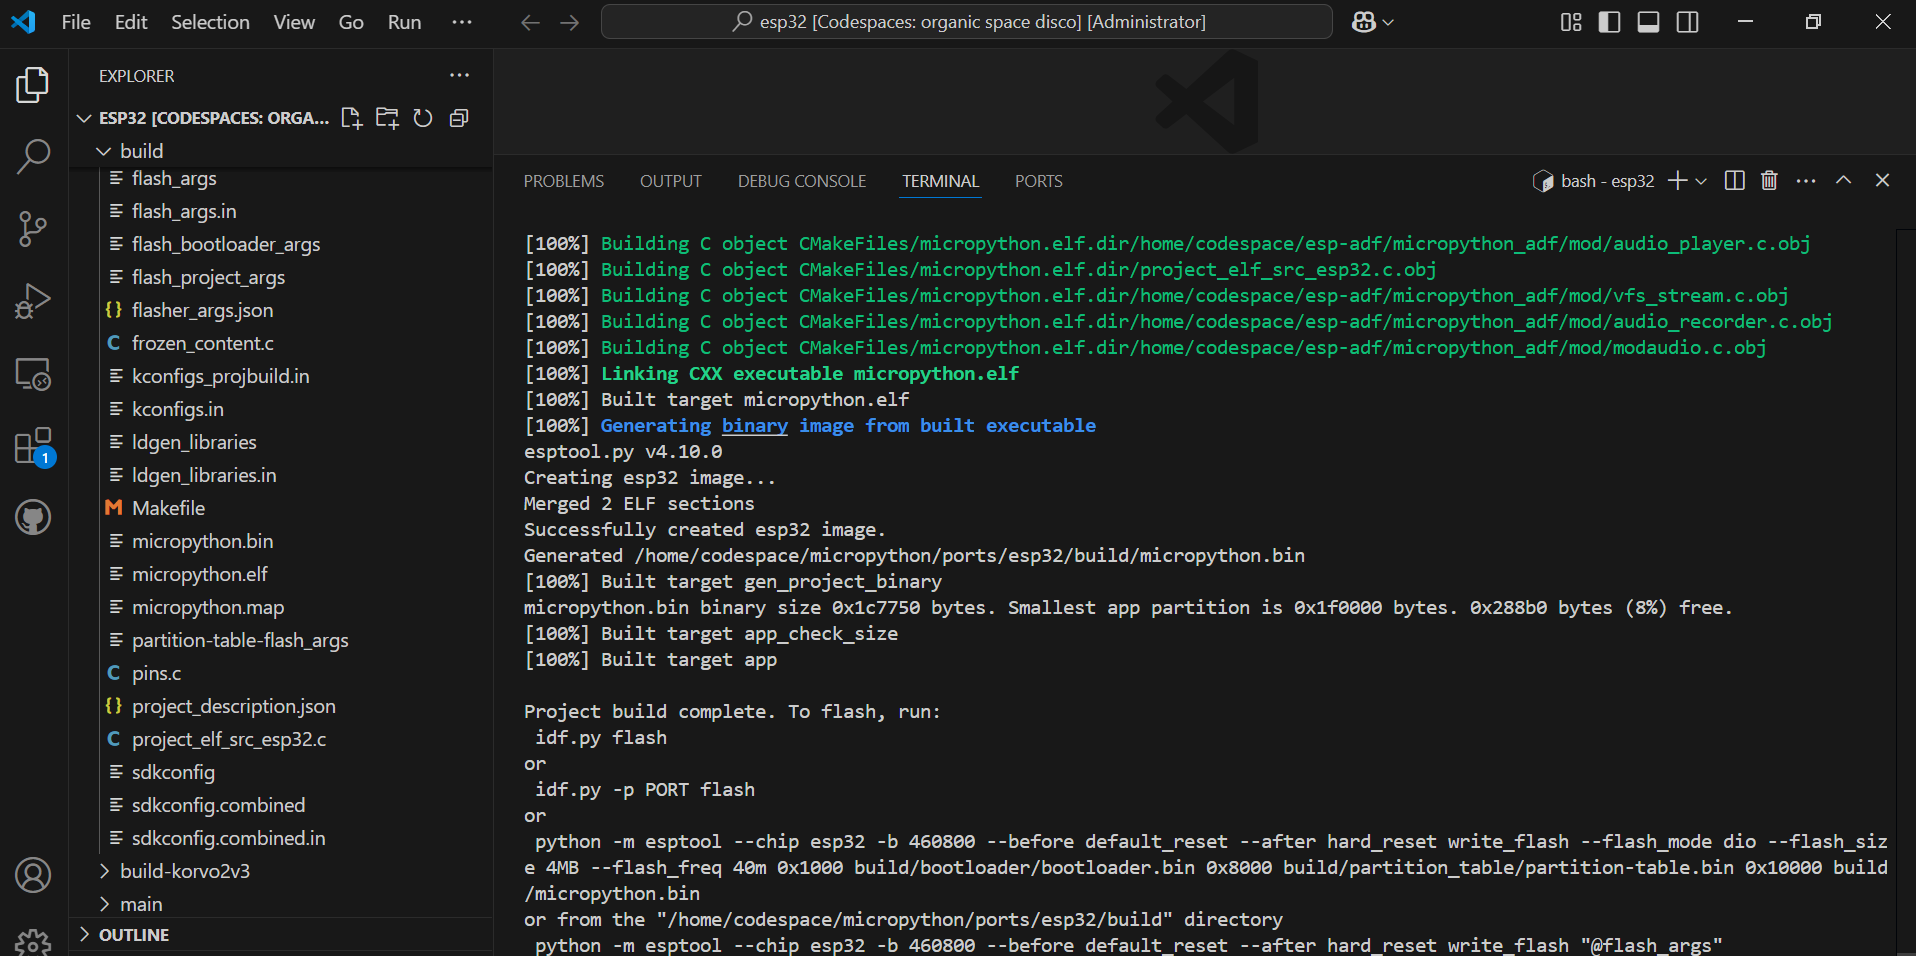Kill the active terminal
This screenshot has height=956, width=1916.
1768,181
